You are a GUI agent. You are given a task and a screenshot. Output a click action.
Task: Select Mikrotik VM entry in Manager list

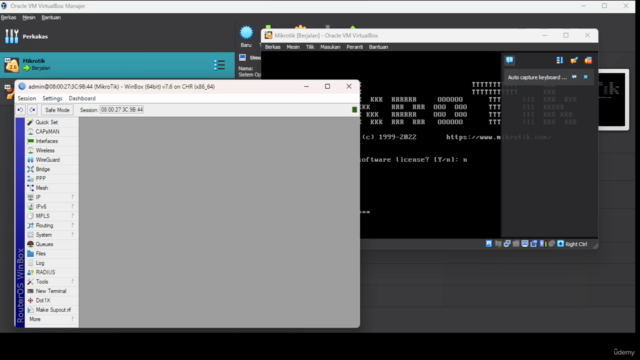point(118,64)
